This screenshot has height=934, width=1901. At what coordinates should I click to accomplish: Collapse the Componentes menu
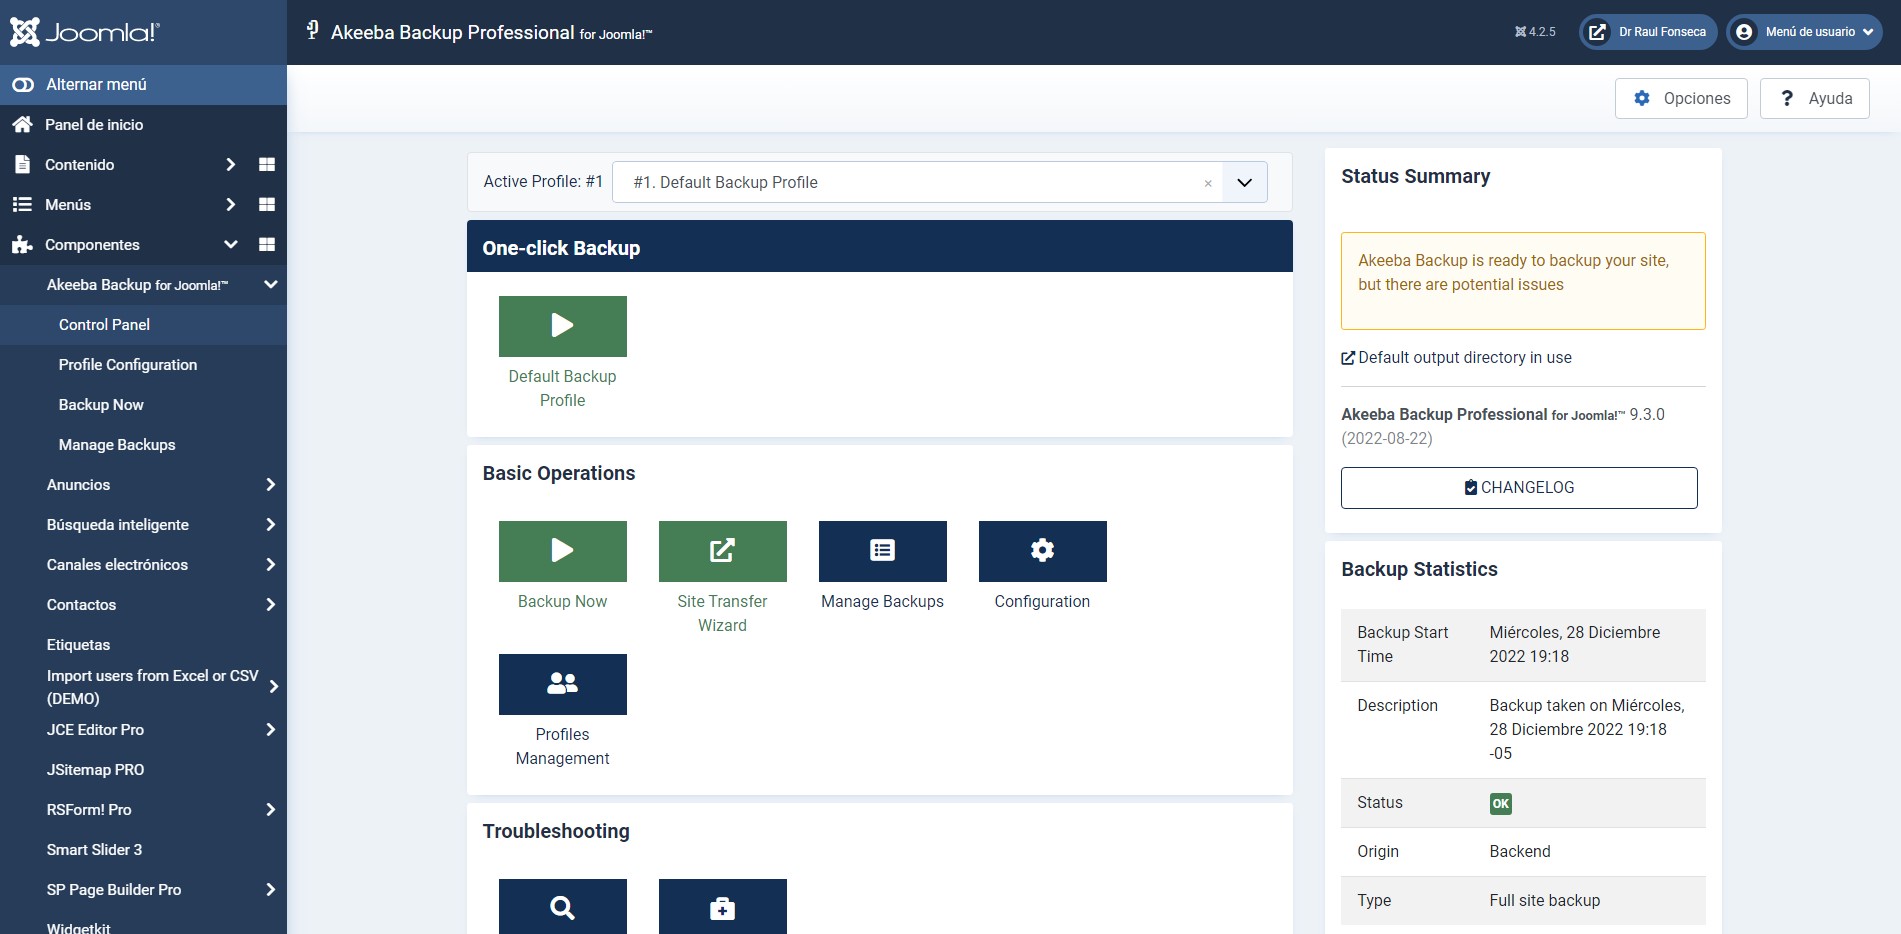231,245
